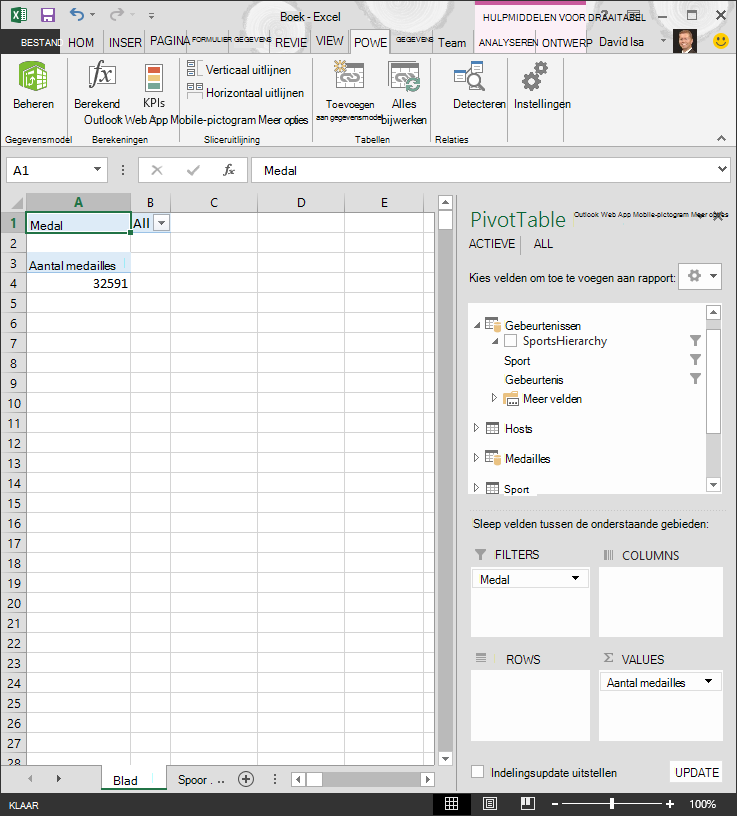Open field list tools gear dropdown
Image resolution: width=737 pixels, height=816 pixels.
[x=700, y=276]
